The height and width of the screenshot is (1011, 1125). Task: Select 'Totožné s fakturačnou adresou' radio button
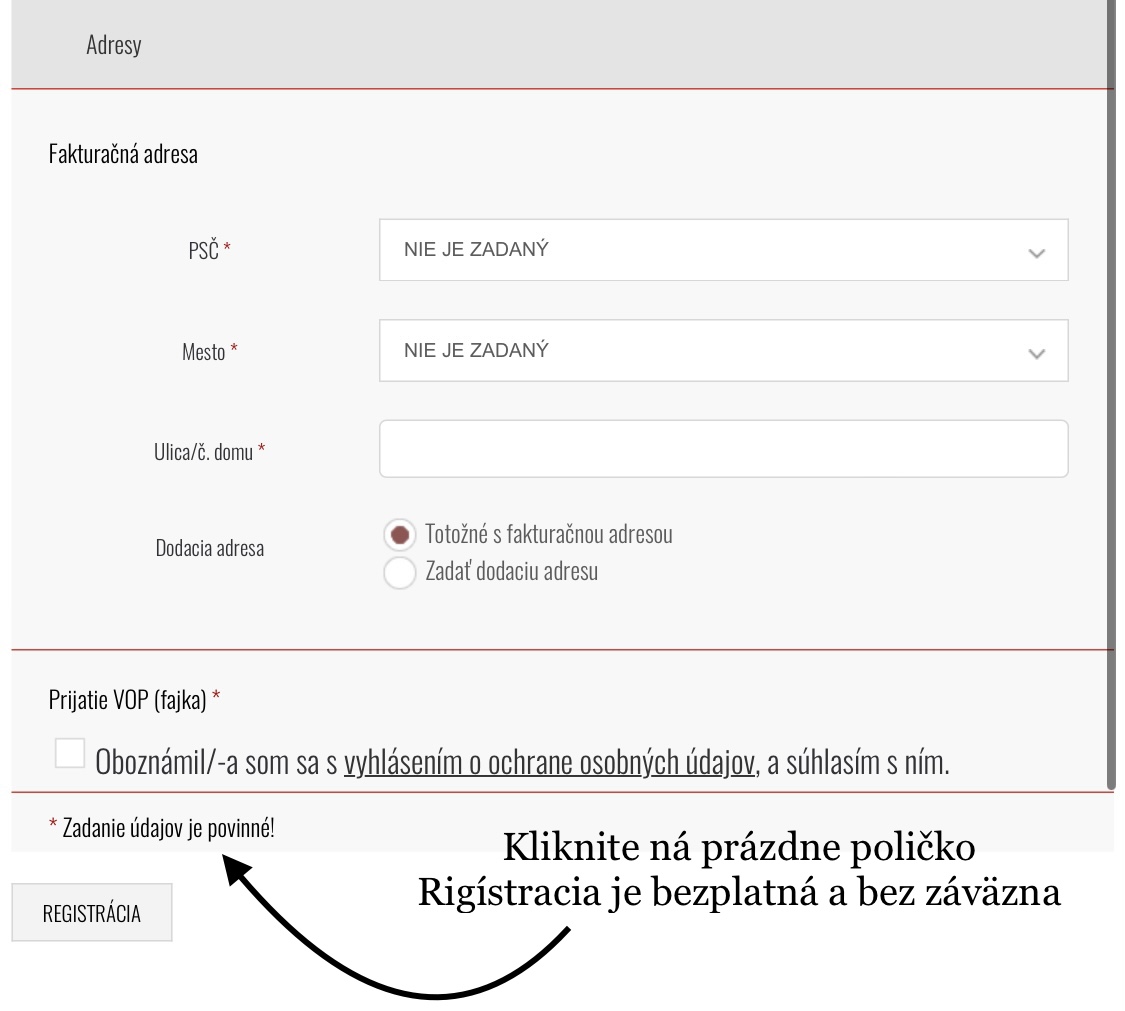pyautogui.click(x=399, y=535)
